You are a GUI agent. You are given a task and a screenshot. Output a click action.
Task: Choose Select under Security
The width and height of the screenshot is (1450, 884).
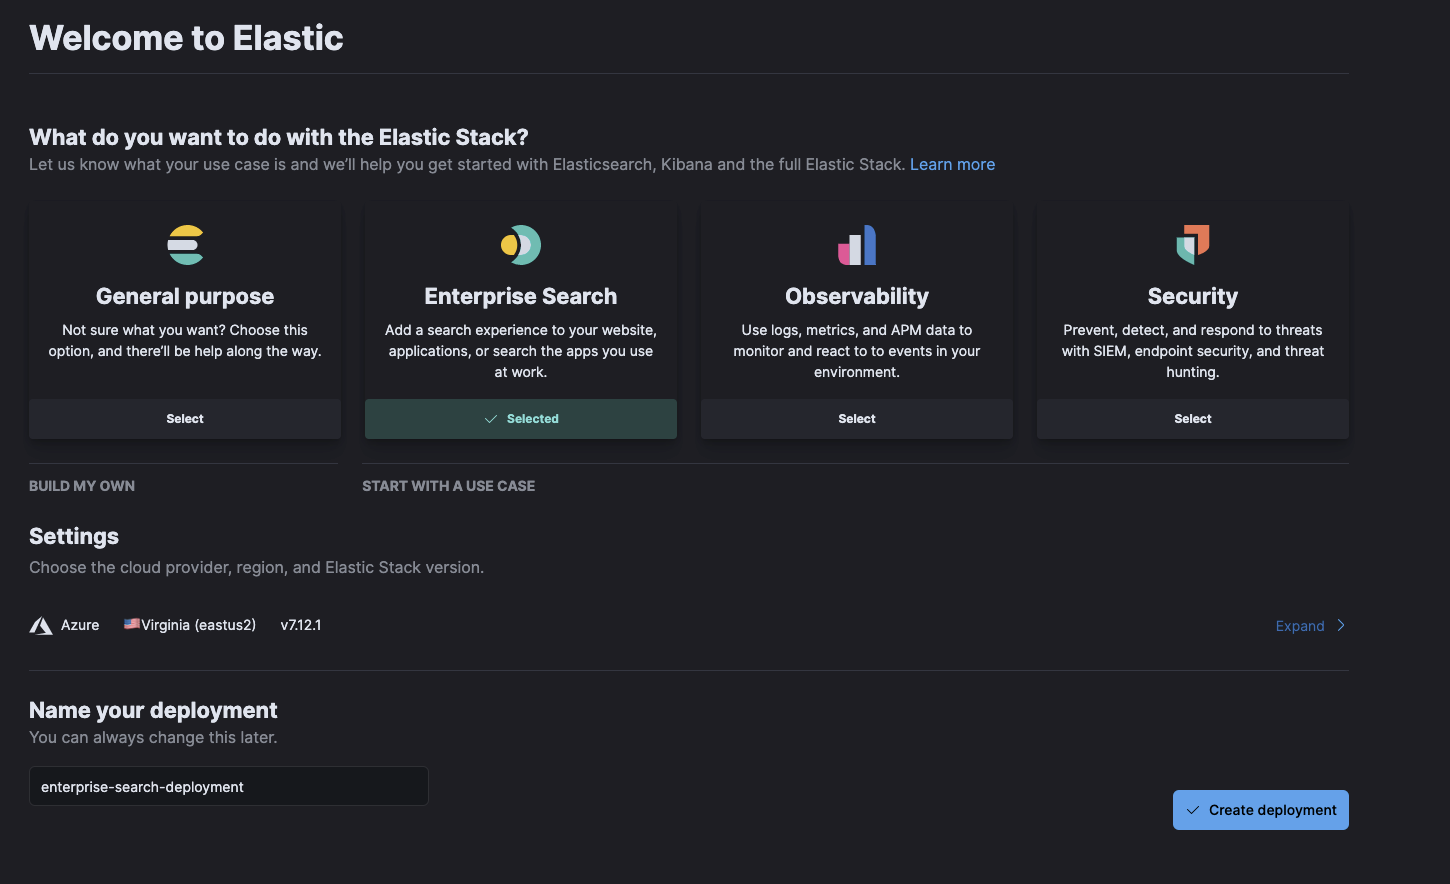coord(1193,419)
